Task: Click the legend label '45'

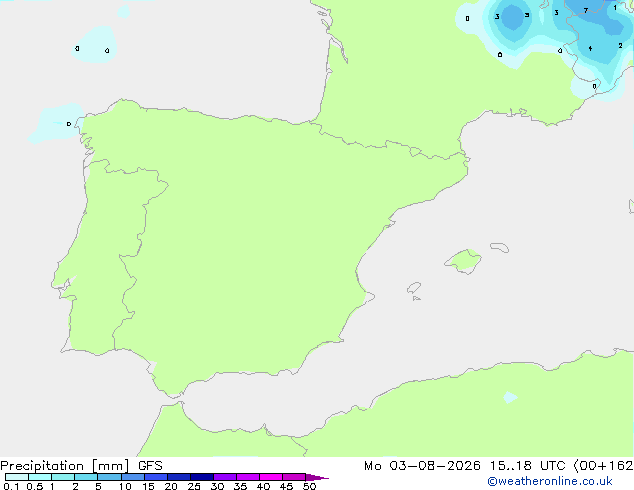Action: (x=286, y=486)
